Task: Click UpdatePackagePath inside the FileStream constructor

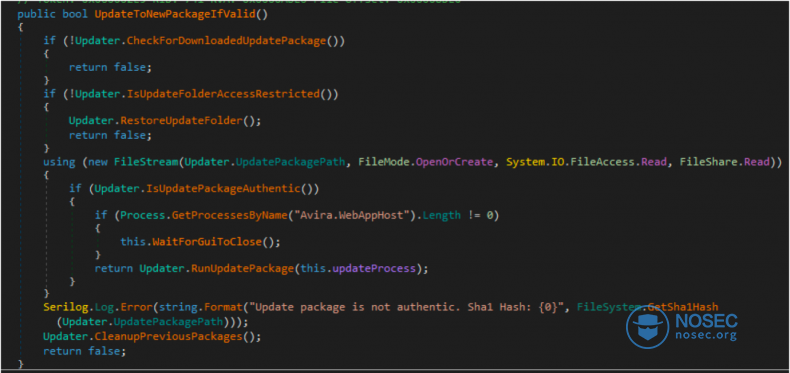Action: coord(291,162)
